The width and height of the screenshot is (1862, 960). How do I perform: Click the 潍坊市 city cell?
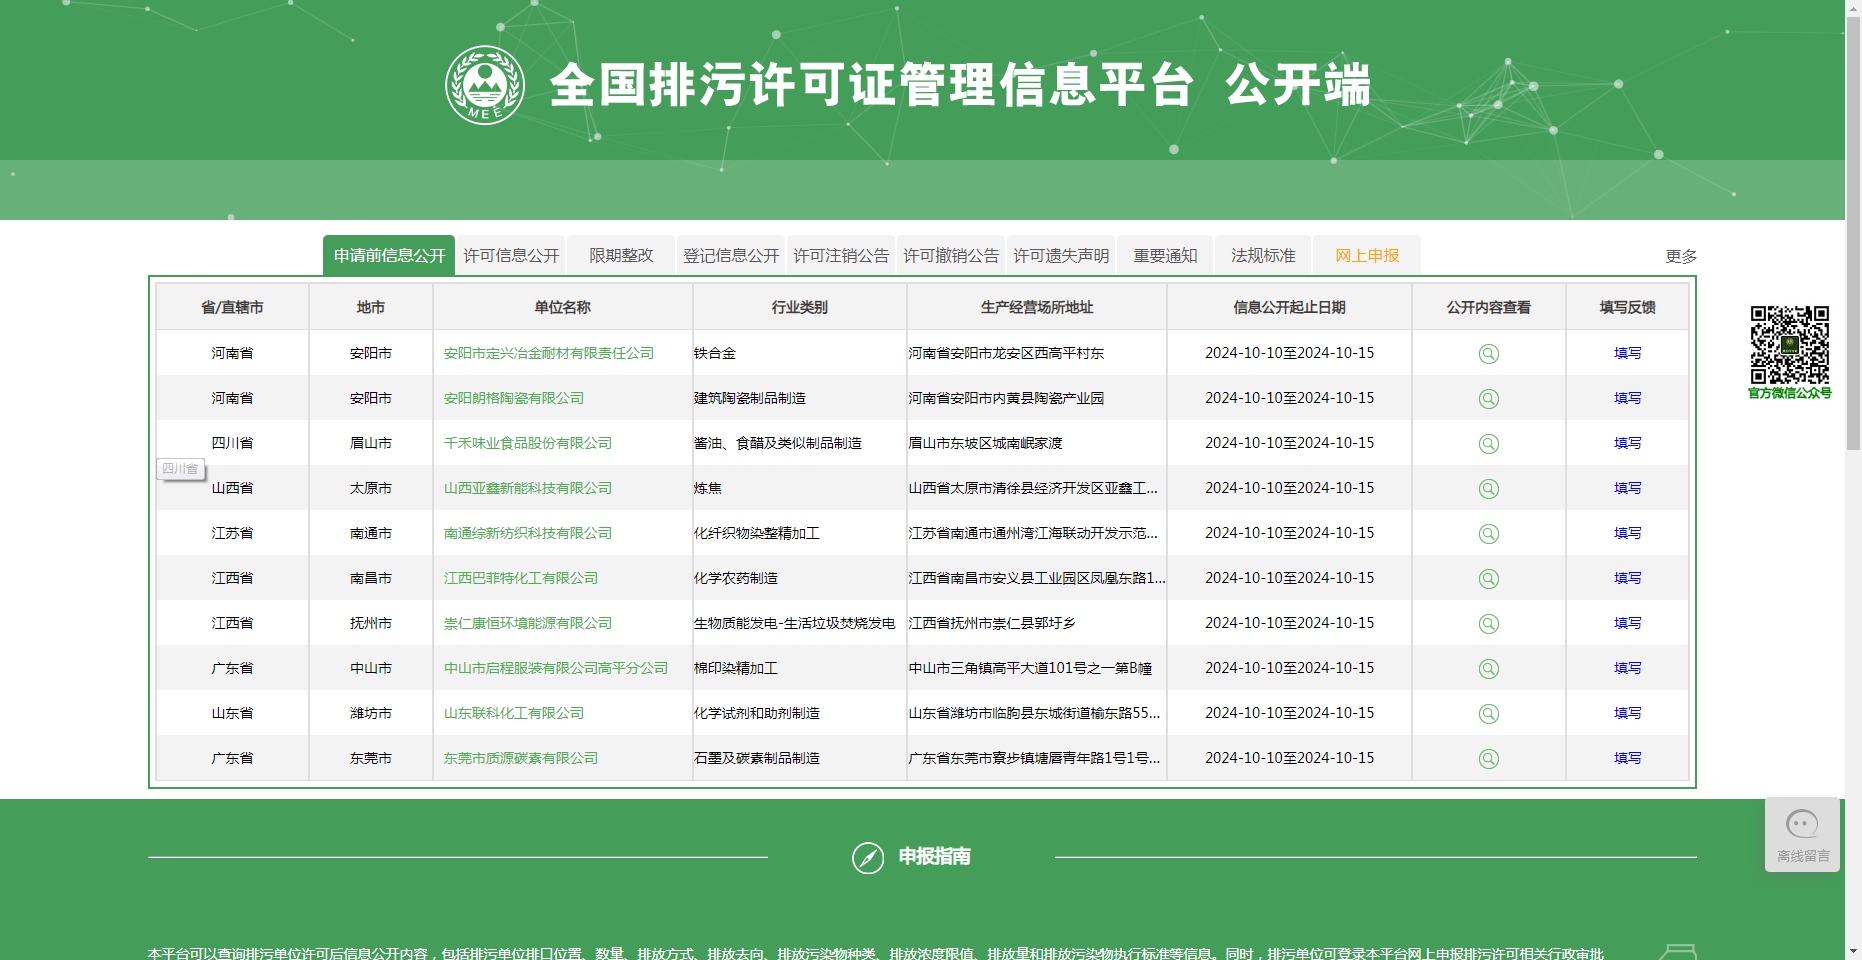point(371,713)
